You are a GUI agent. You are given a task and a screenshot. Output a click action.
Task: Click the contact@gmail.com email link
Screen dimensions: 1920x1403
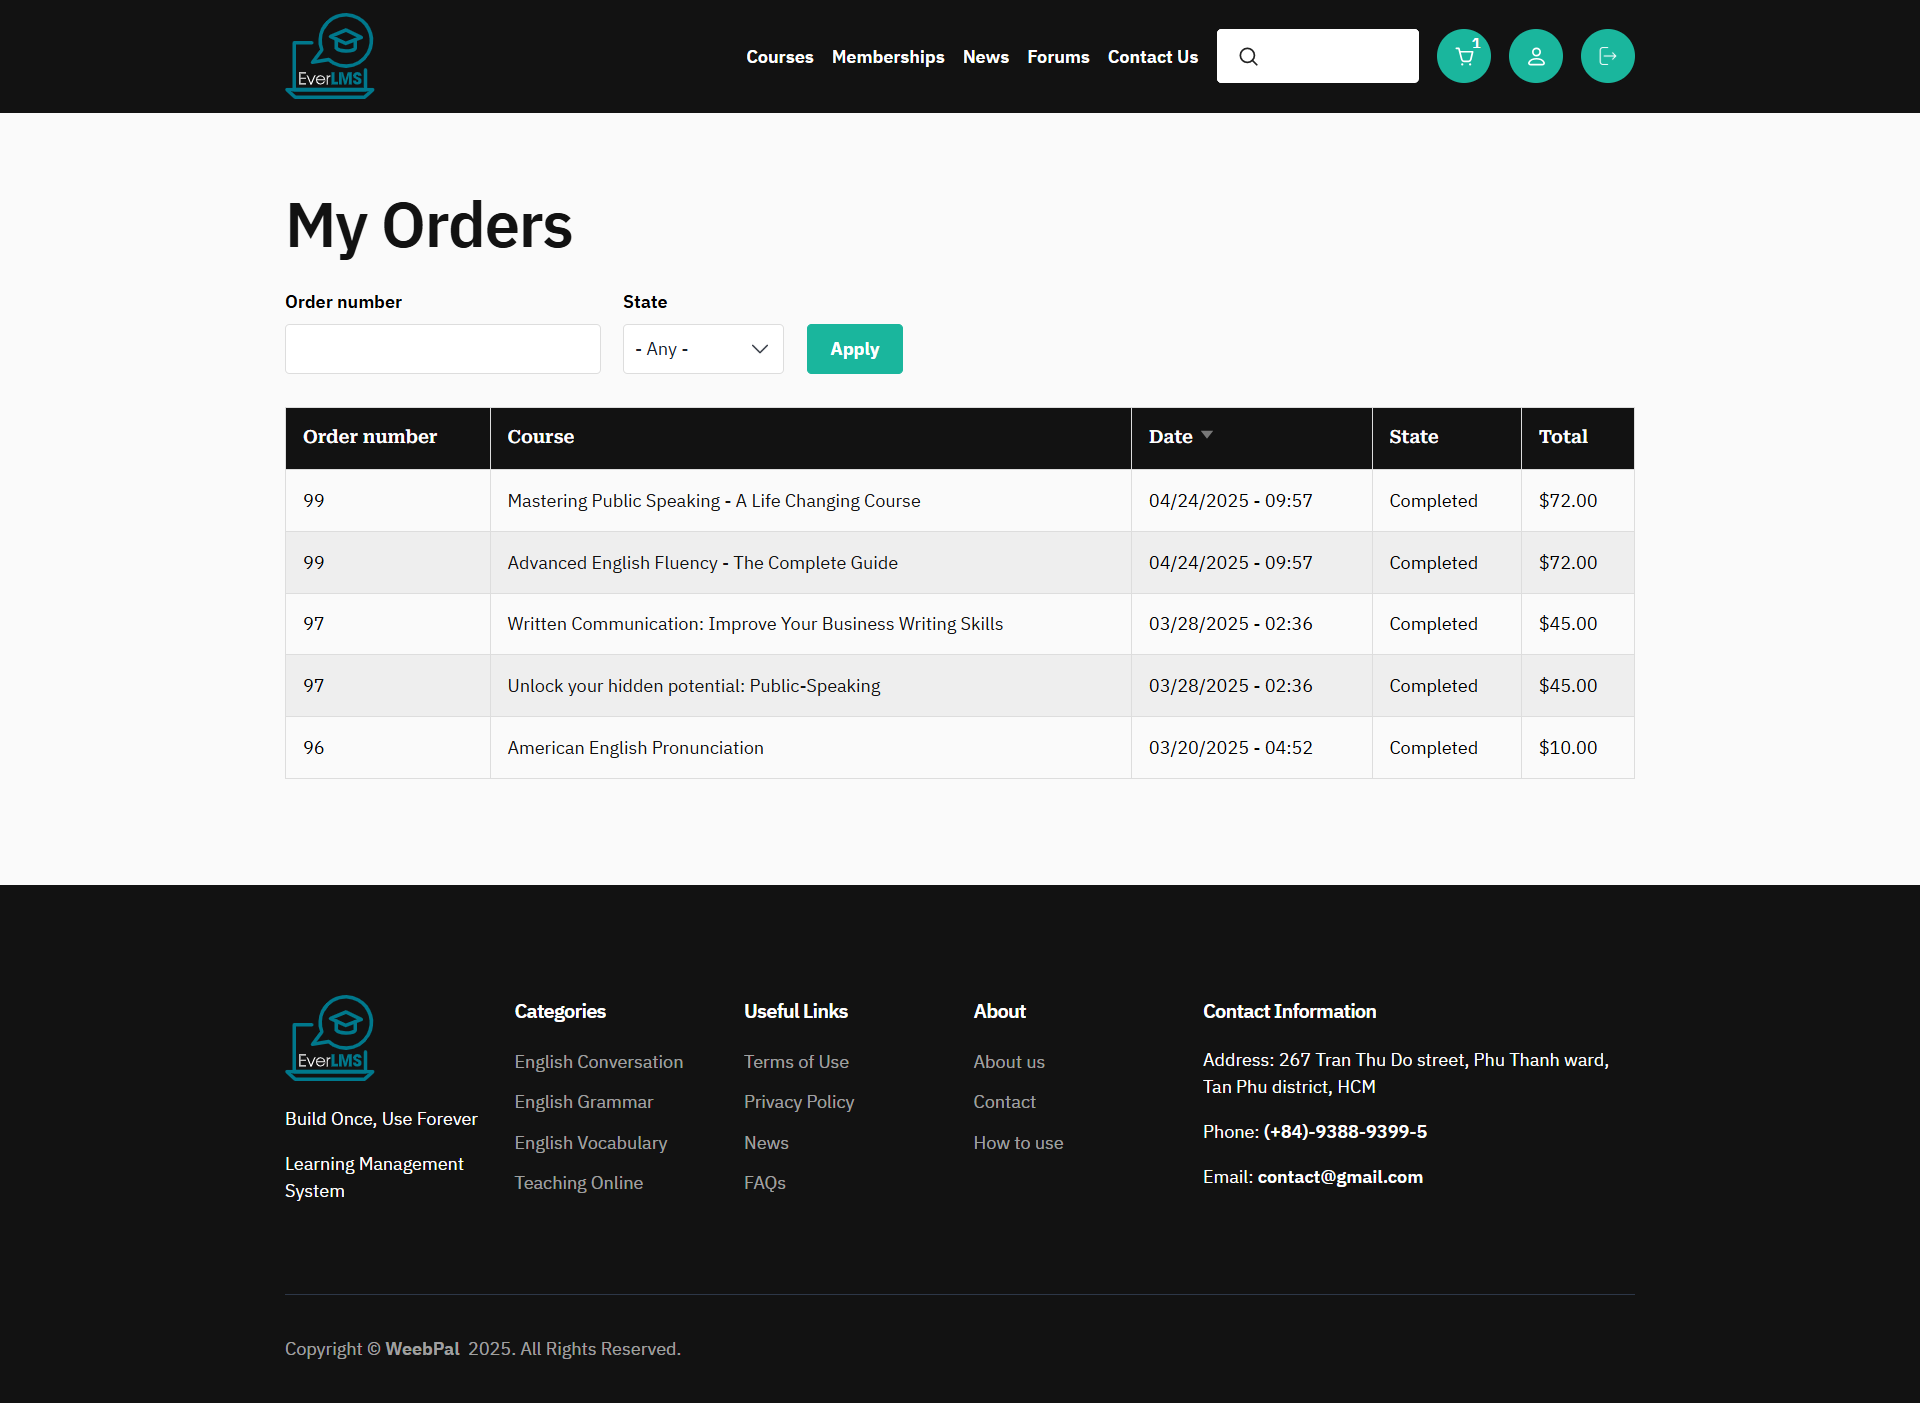tap(1339, 1177)
